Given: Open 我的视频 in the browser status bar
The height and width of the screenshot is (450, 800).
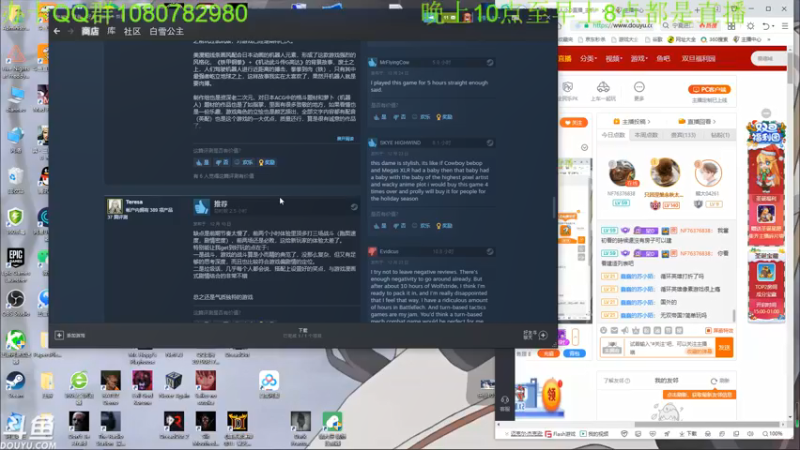Looking at the screenshot, I should pyautogui.click(x=594, y=434).
